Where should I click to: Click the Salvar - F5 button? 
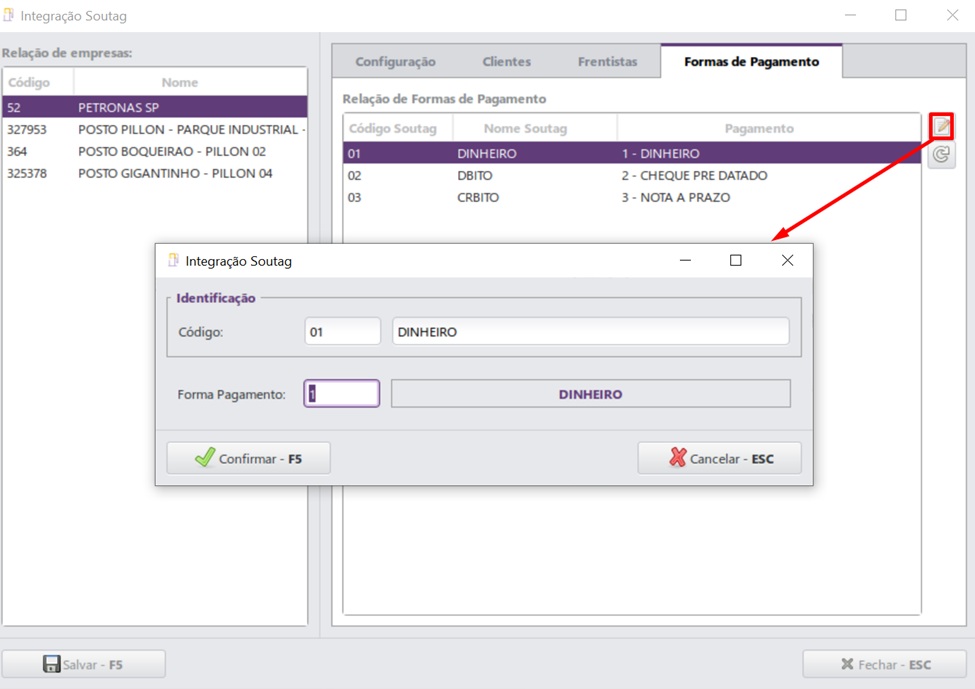coord(83,664)
